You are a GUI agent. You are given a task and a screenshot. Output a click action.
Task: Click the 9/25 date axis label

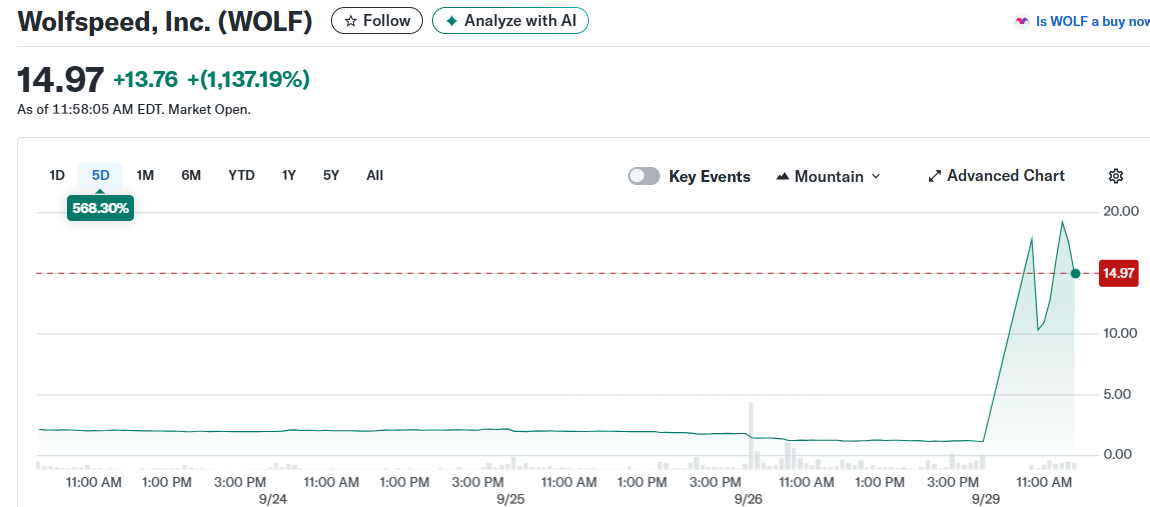tap(510, 498)
